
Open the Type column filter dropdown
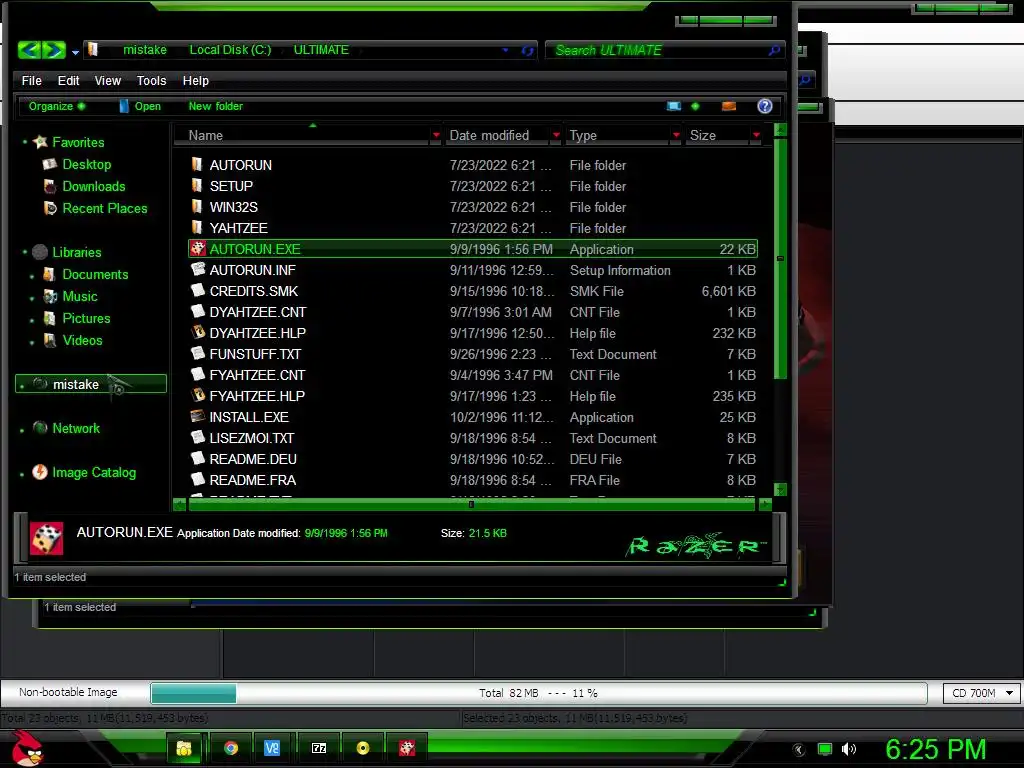pos(676,135)
